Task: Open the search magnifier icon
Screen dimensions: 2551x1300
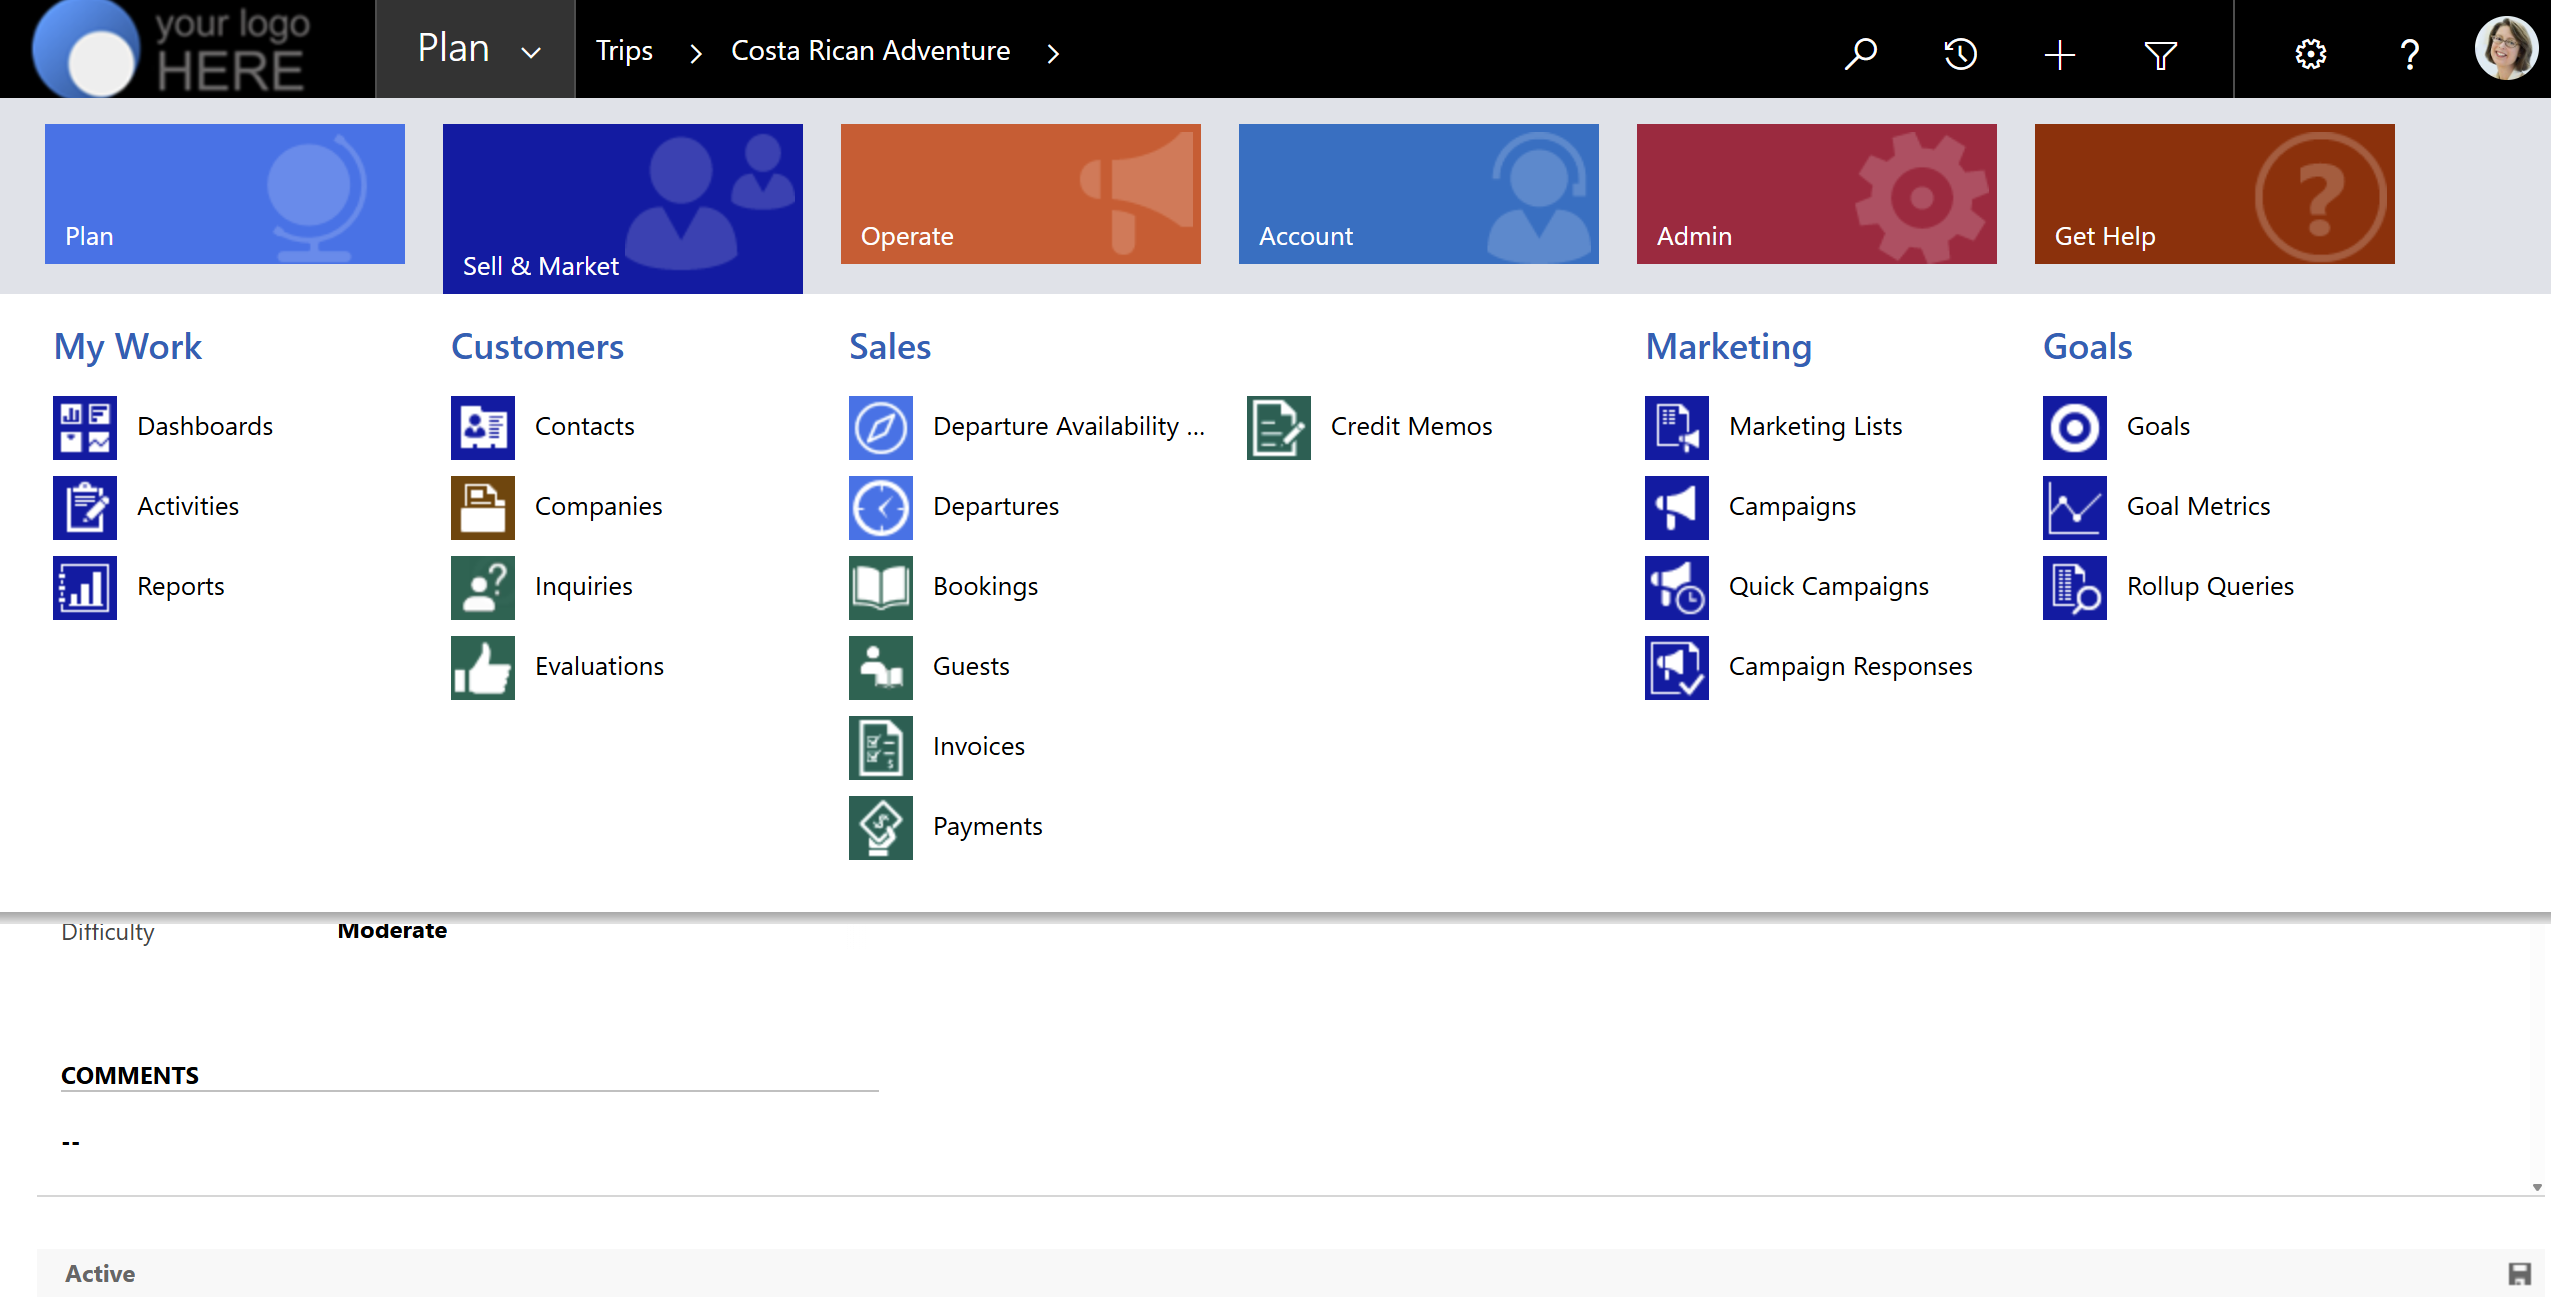Action: click(1861, 52)
